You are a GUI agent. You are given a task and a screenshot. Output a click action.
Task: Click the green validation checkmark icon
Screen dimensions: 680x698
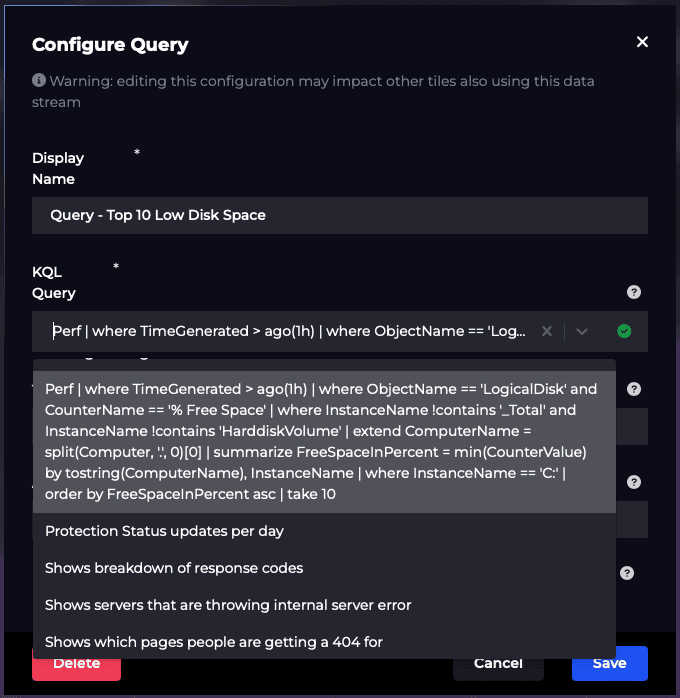pos(624,331)
